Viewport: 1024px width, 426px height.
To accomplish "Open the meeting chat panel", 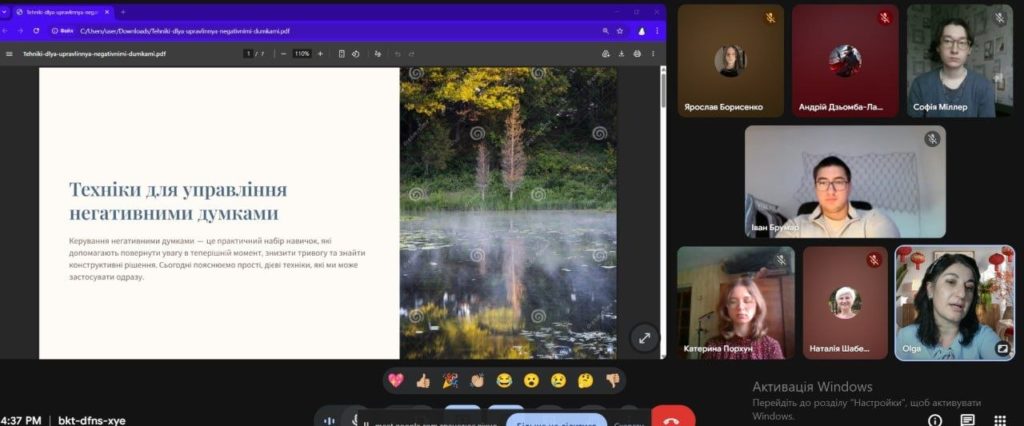I will point(967,420).
